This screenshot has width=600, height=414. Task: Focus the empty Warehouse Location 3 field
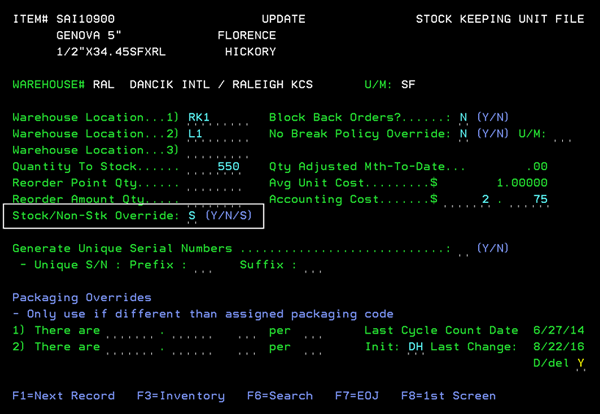[213, 151]
